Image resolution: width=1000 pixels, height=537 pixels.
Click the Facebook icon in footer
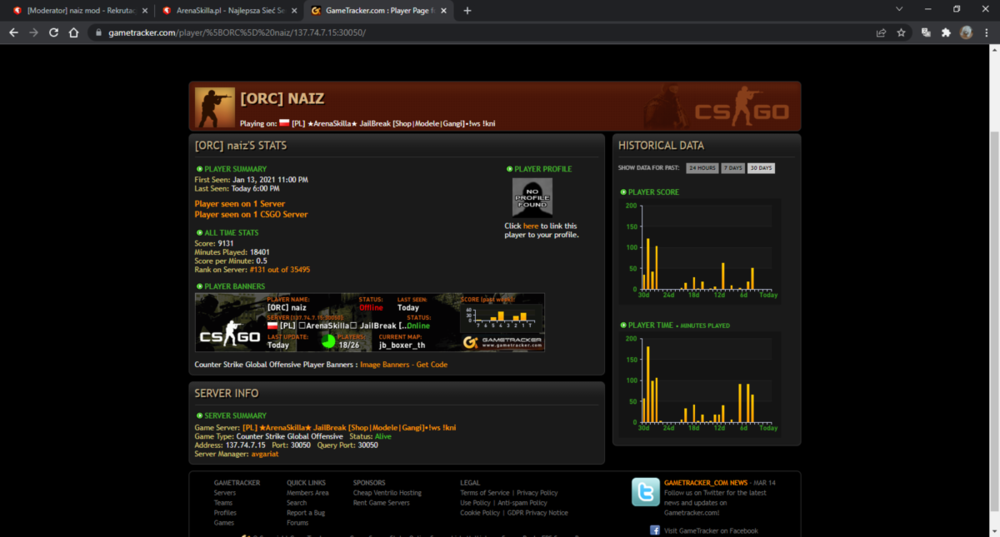pyautogui.click(x=654, y=531)
